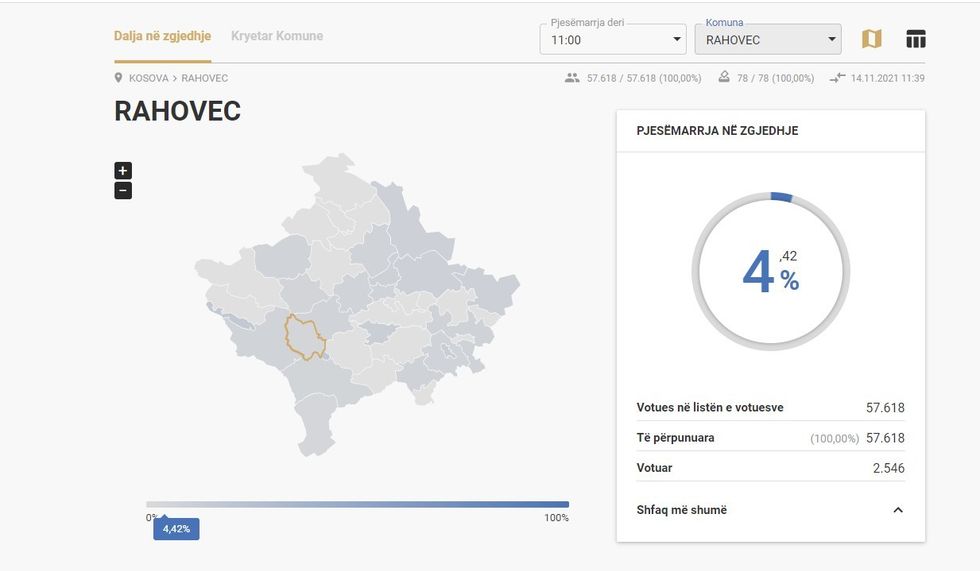The image size is (980, 571).
Task: Click the 4,42% turnout donut chart
Action: (x=770, y=272)
